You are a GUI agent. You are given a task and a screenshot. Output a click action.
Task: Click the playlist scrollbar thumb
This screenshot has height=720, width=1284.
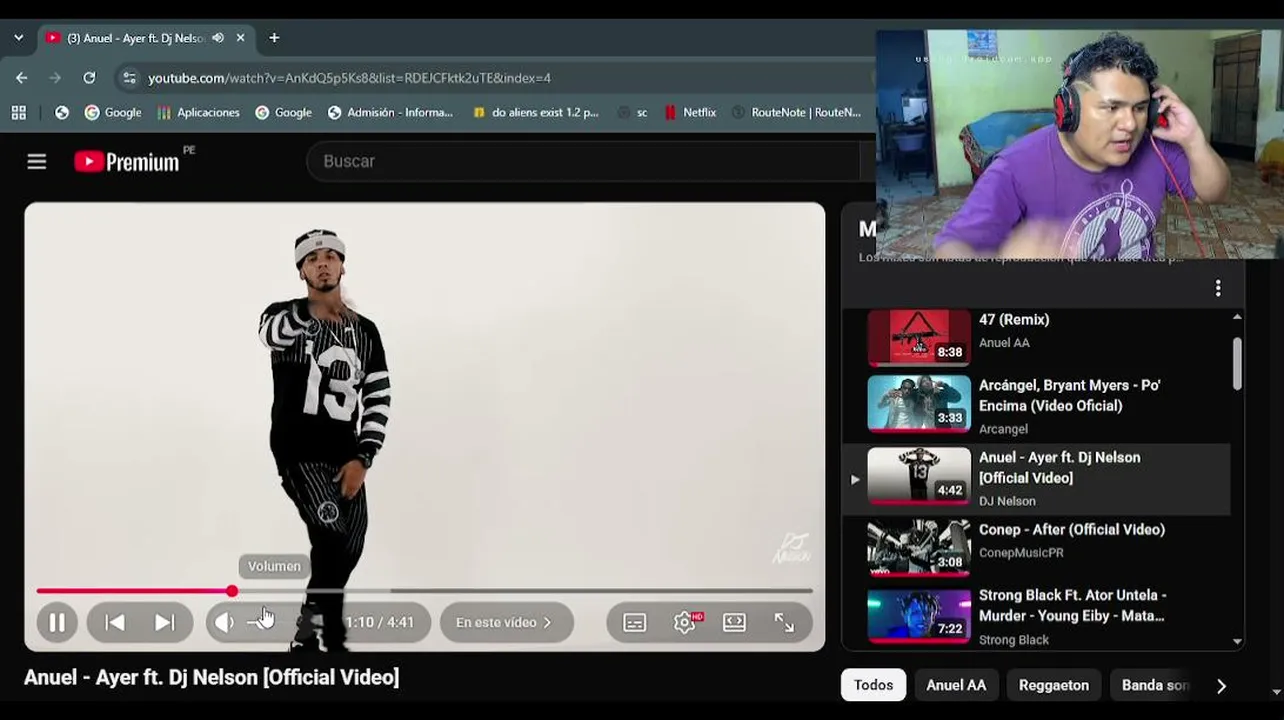tap(1237, 363)
